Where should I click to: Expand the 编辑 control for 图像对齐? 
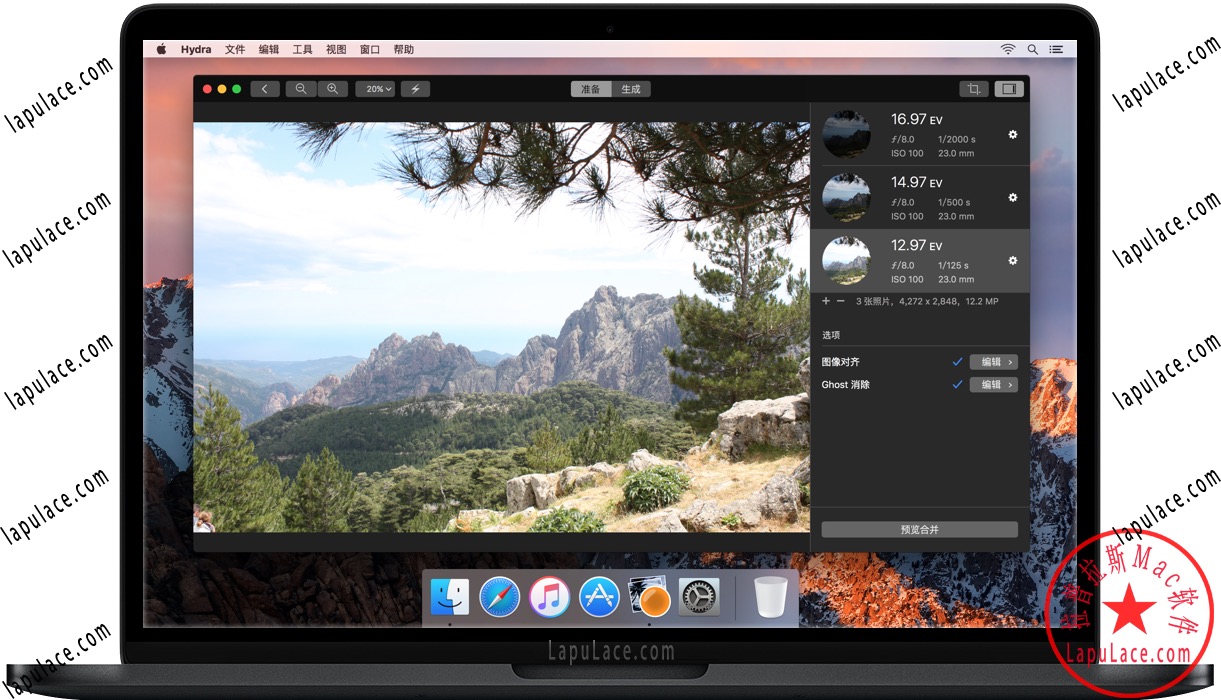click(993, 361)
